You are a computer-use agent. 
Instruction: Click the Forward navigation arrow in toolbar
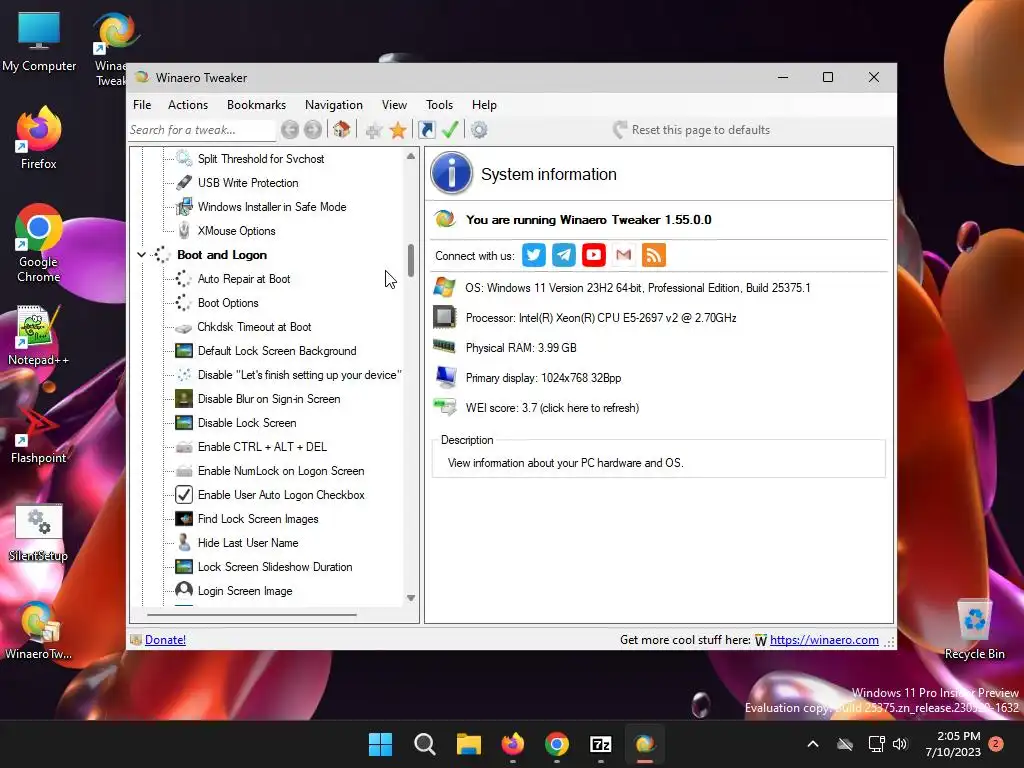313,130
